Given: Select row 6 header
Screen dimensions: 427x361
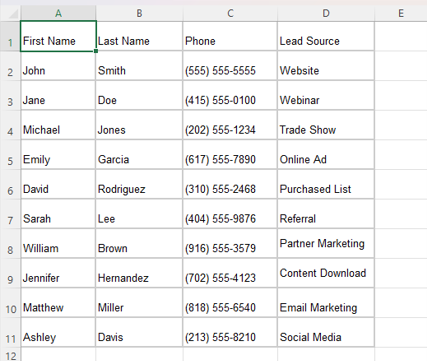Looking at the screenshot, I should 10,184.
